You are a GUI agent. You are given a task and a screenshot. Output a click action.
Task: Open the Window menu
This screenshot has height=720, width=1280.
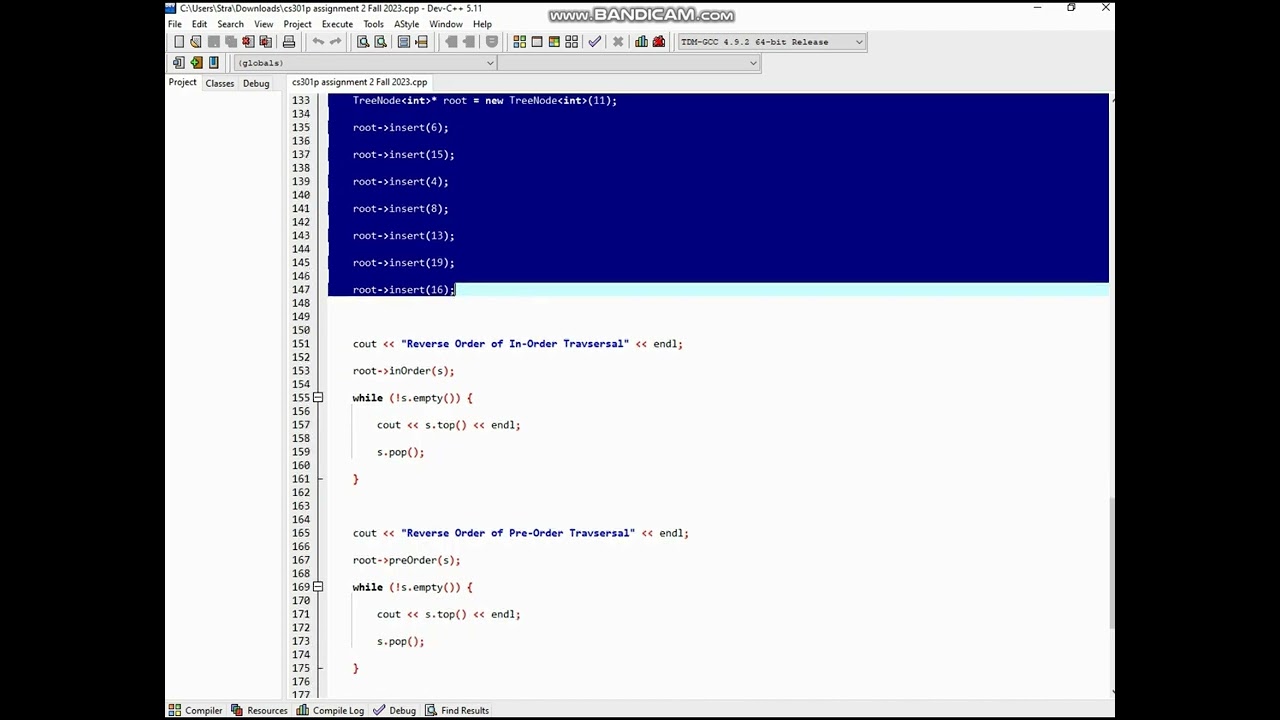coord(446,24)
